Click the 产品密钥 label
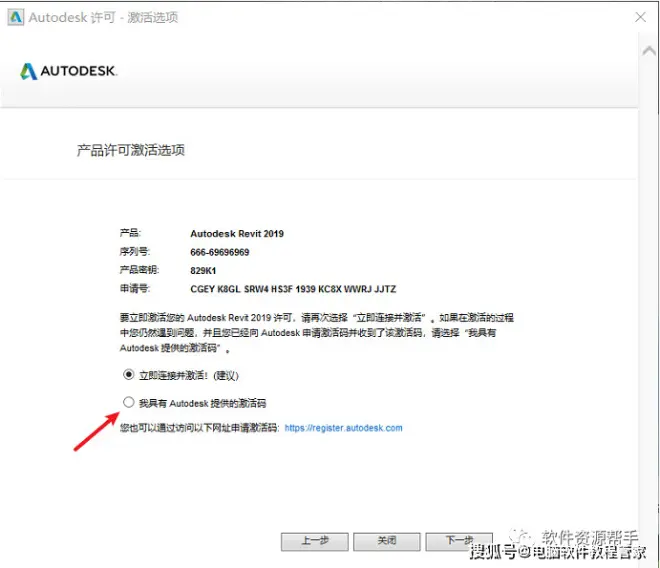 pos(139,270)
